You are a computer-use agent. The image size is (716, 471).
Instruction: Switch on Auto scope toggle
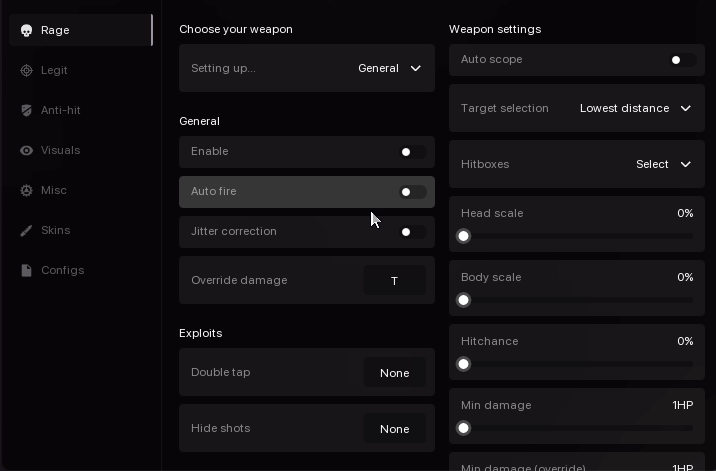pos(682,60)
